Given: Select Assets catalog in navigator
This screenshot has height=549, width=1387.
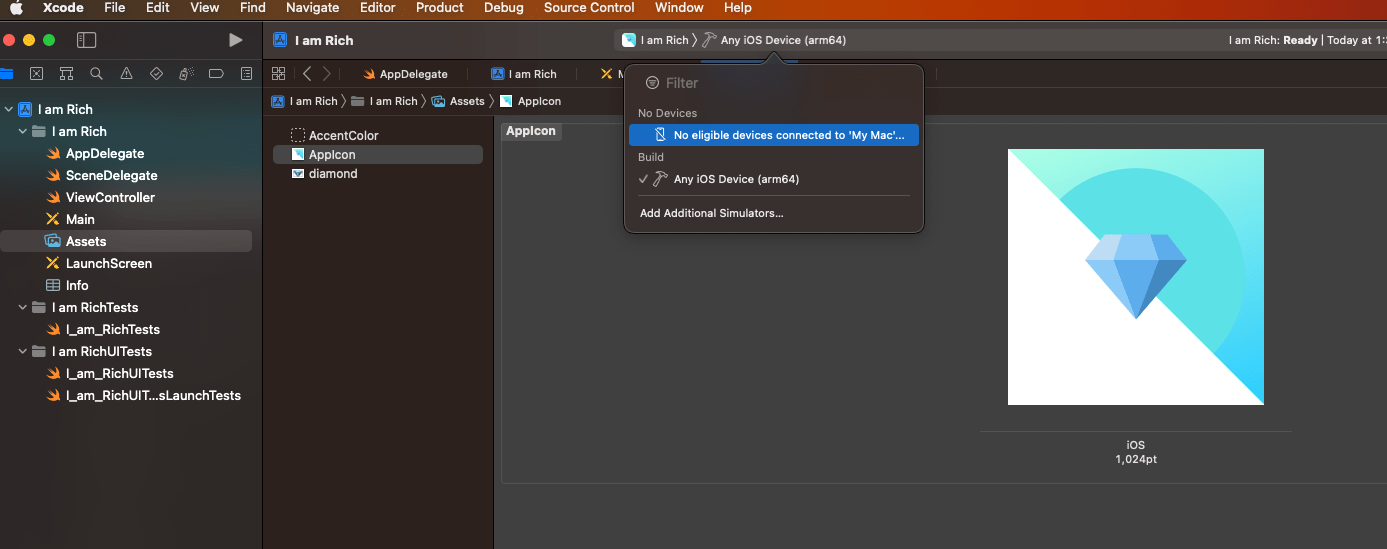Looking at the screenshot, I should pos(126,241).
